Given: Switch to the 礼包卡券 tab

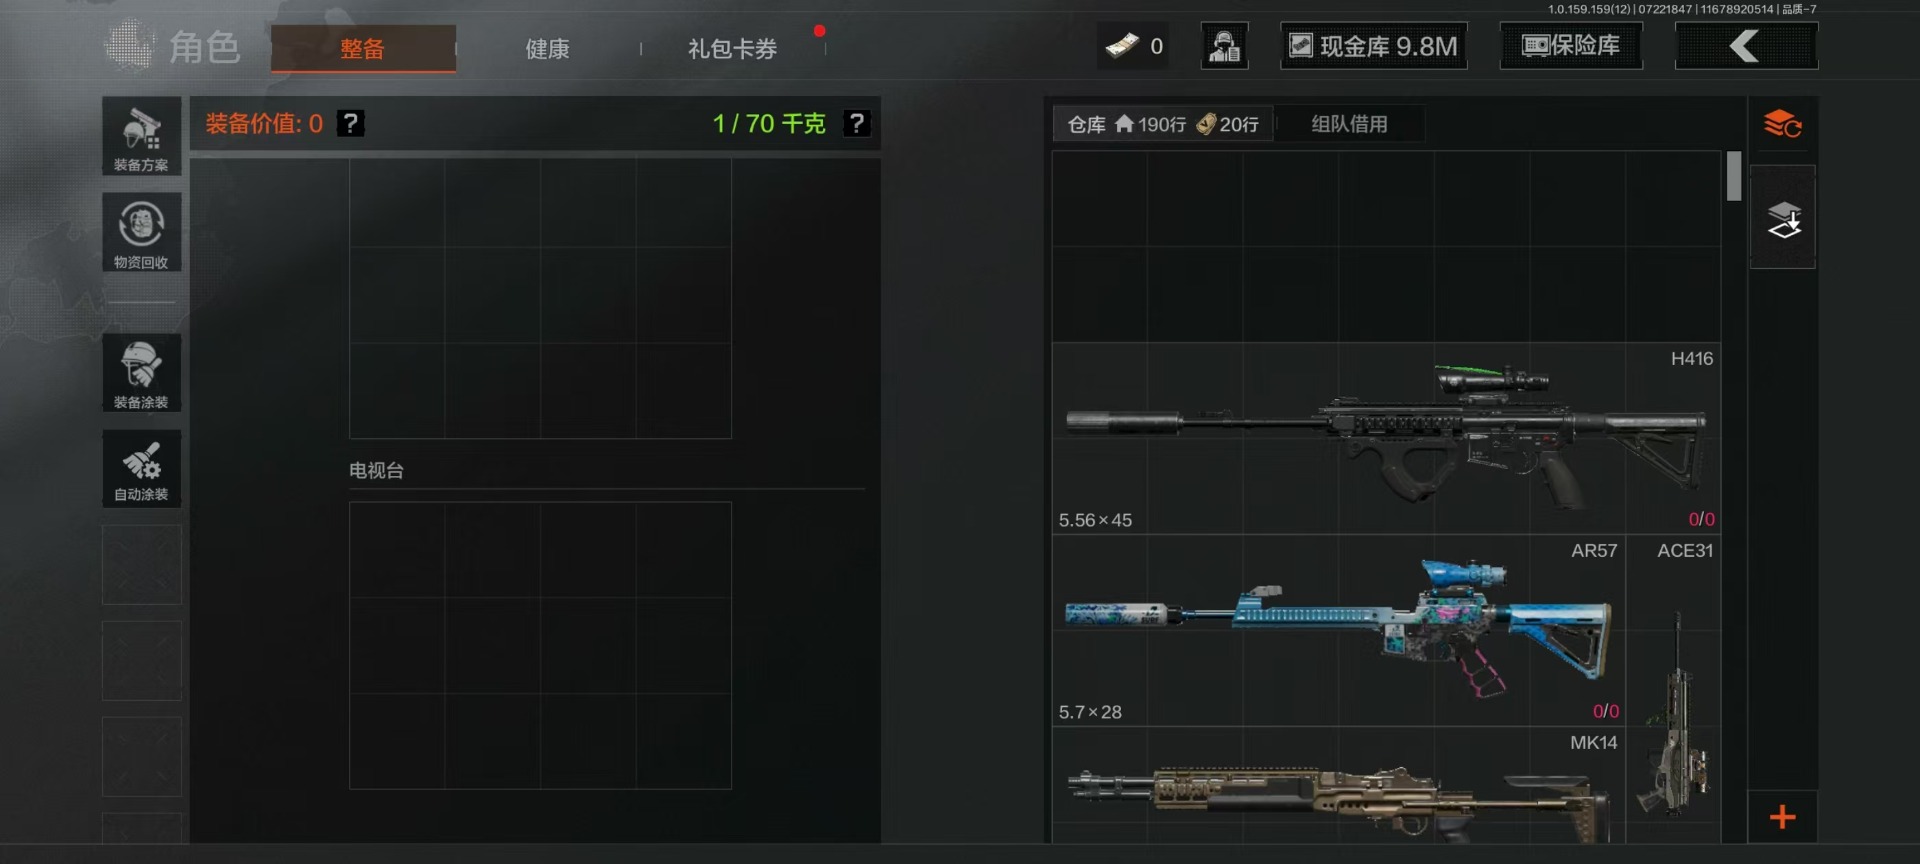Looking at the screenshot, I should [x=732, y=48].
